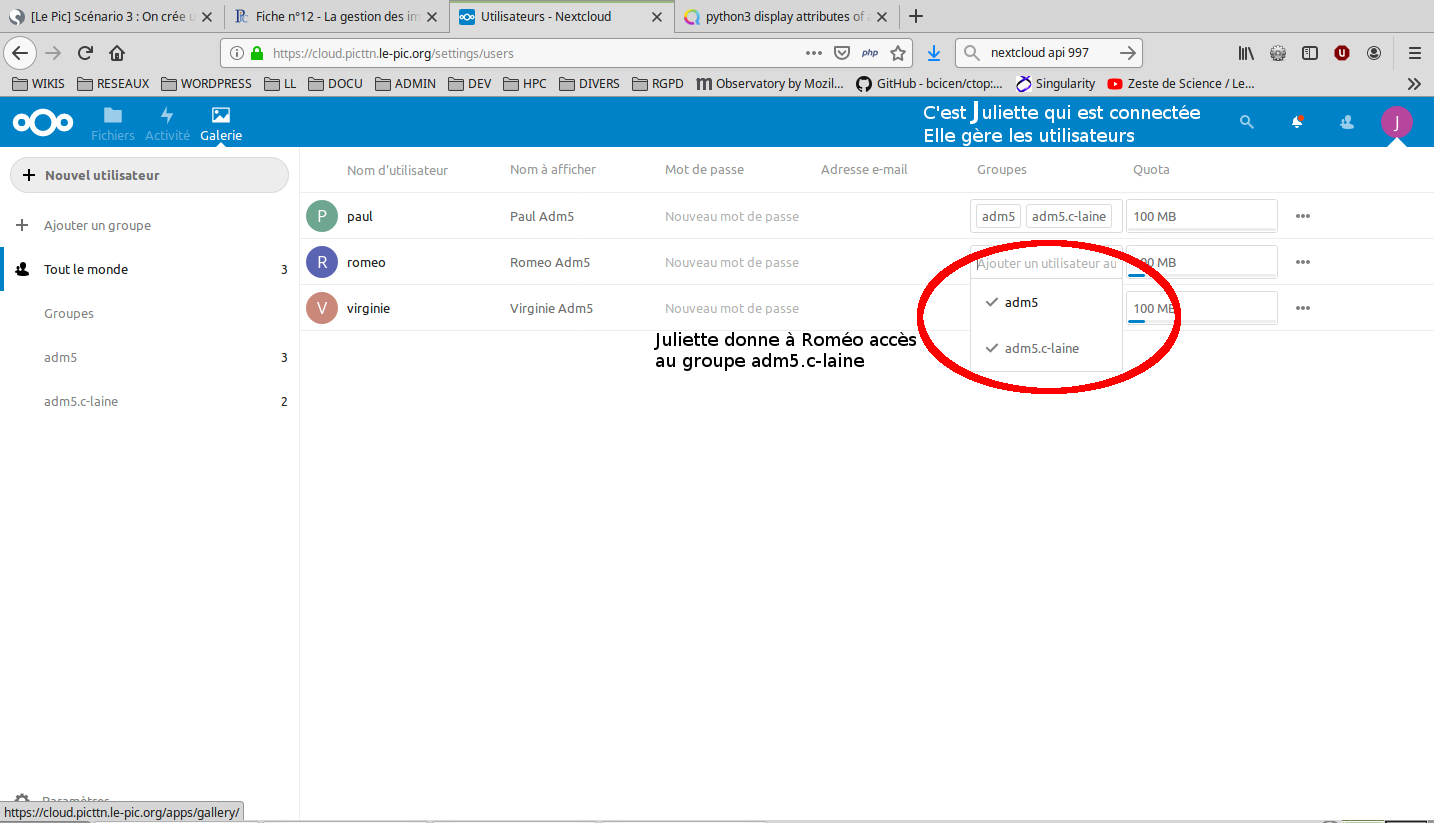Open paul's groups selector

(1046, 216)
